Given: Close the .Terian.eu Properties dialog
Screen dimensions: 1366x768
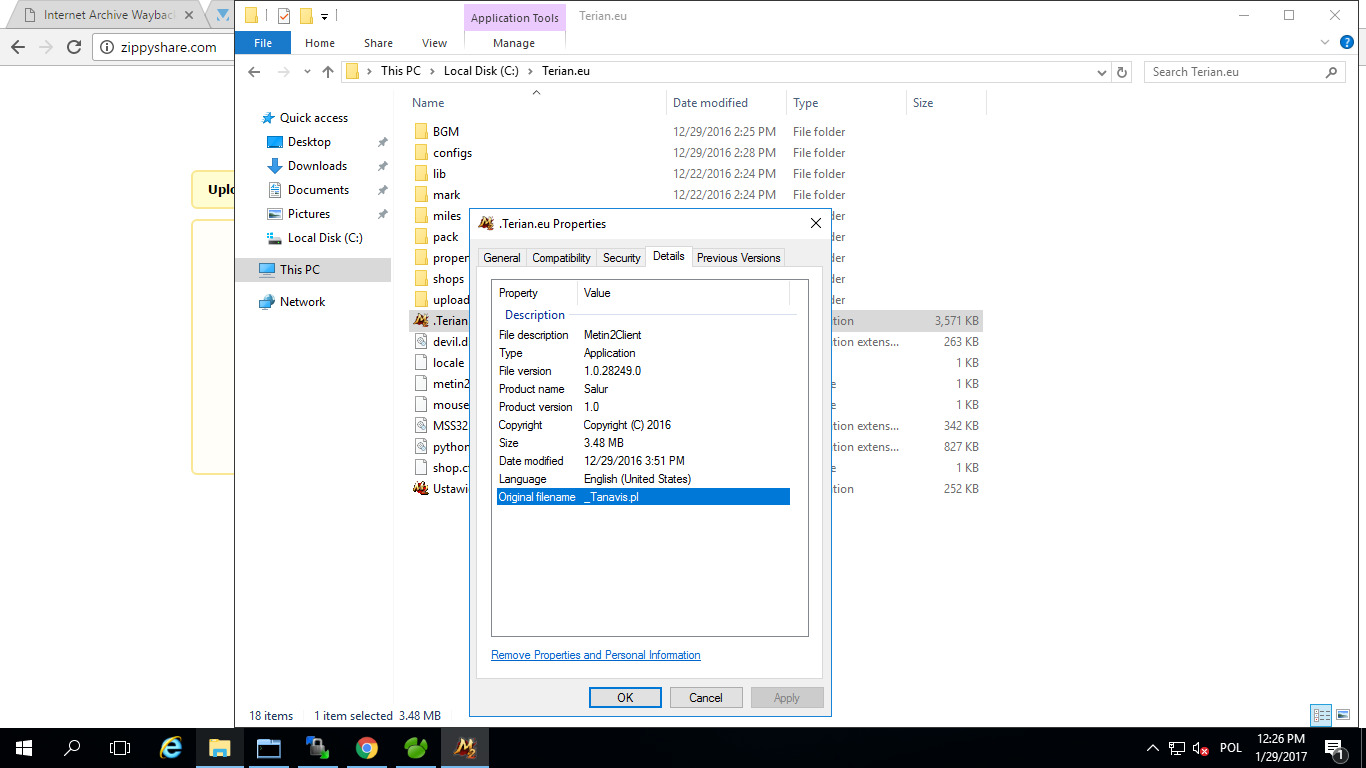Looking at the screenshot, I should (816, 223).
